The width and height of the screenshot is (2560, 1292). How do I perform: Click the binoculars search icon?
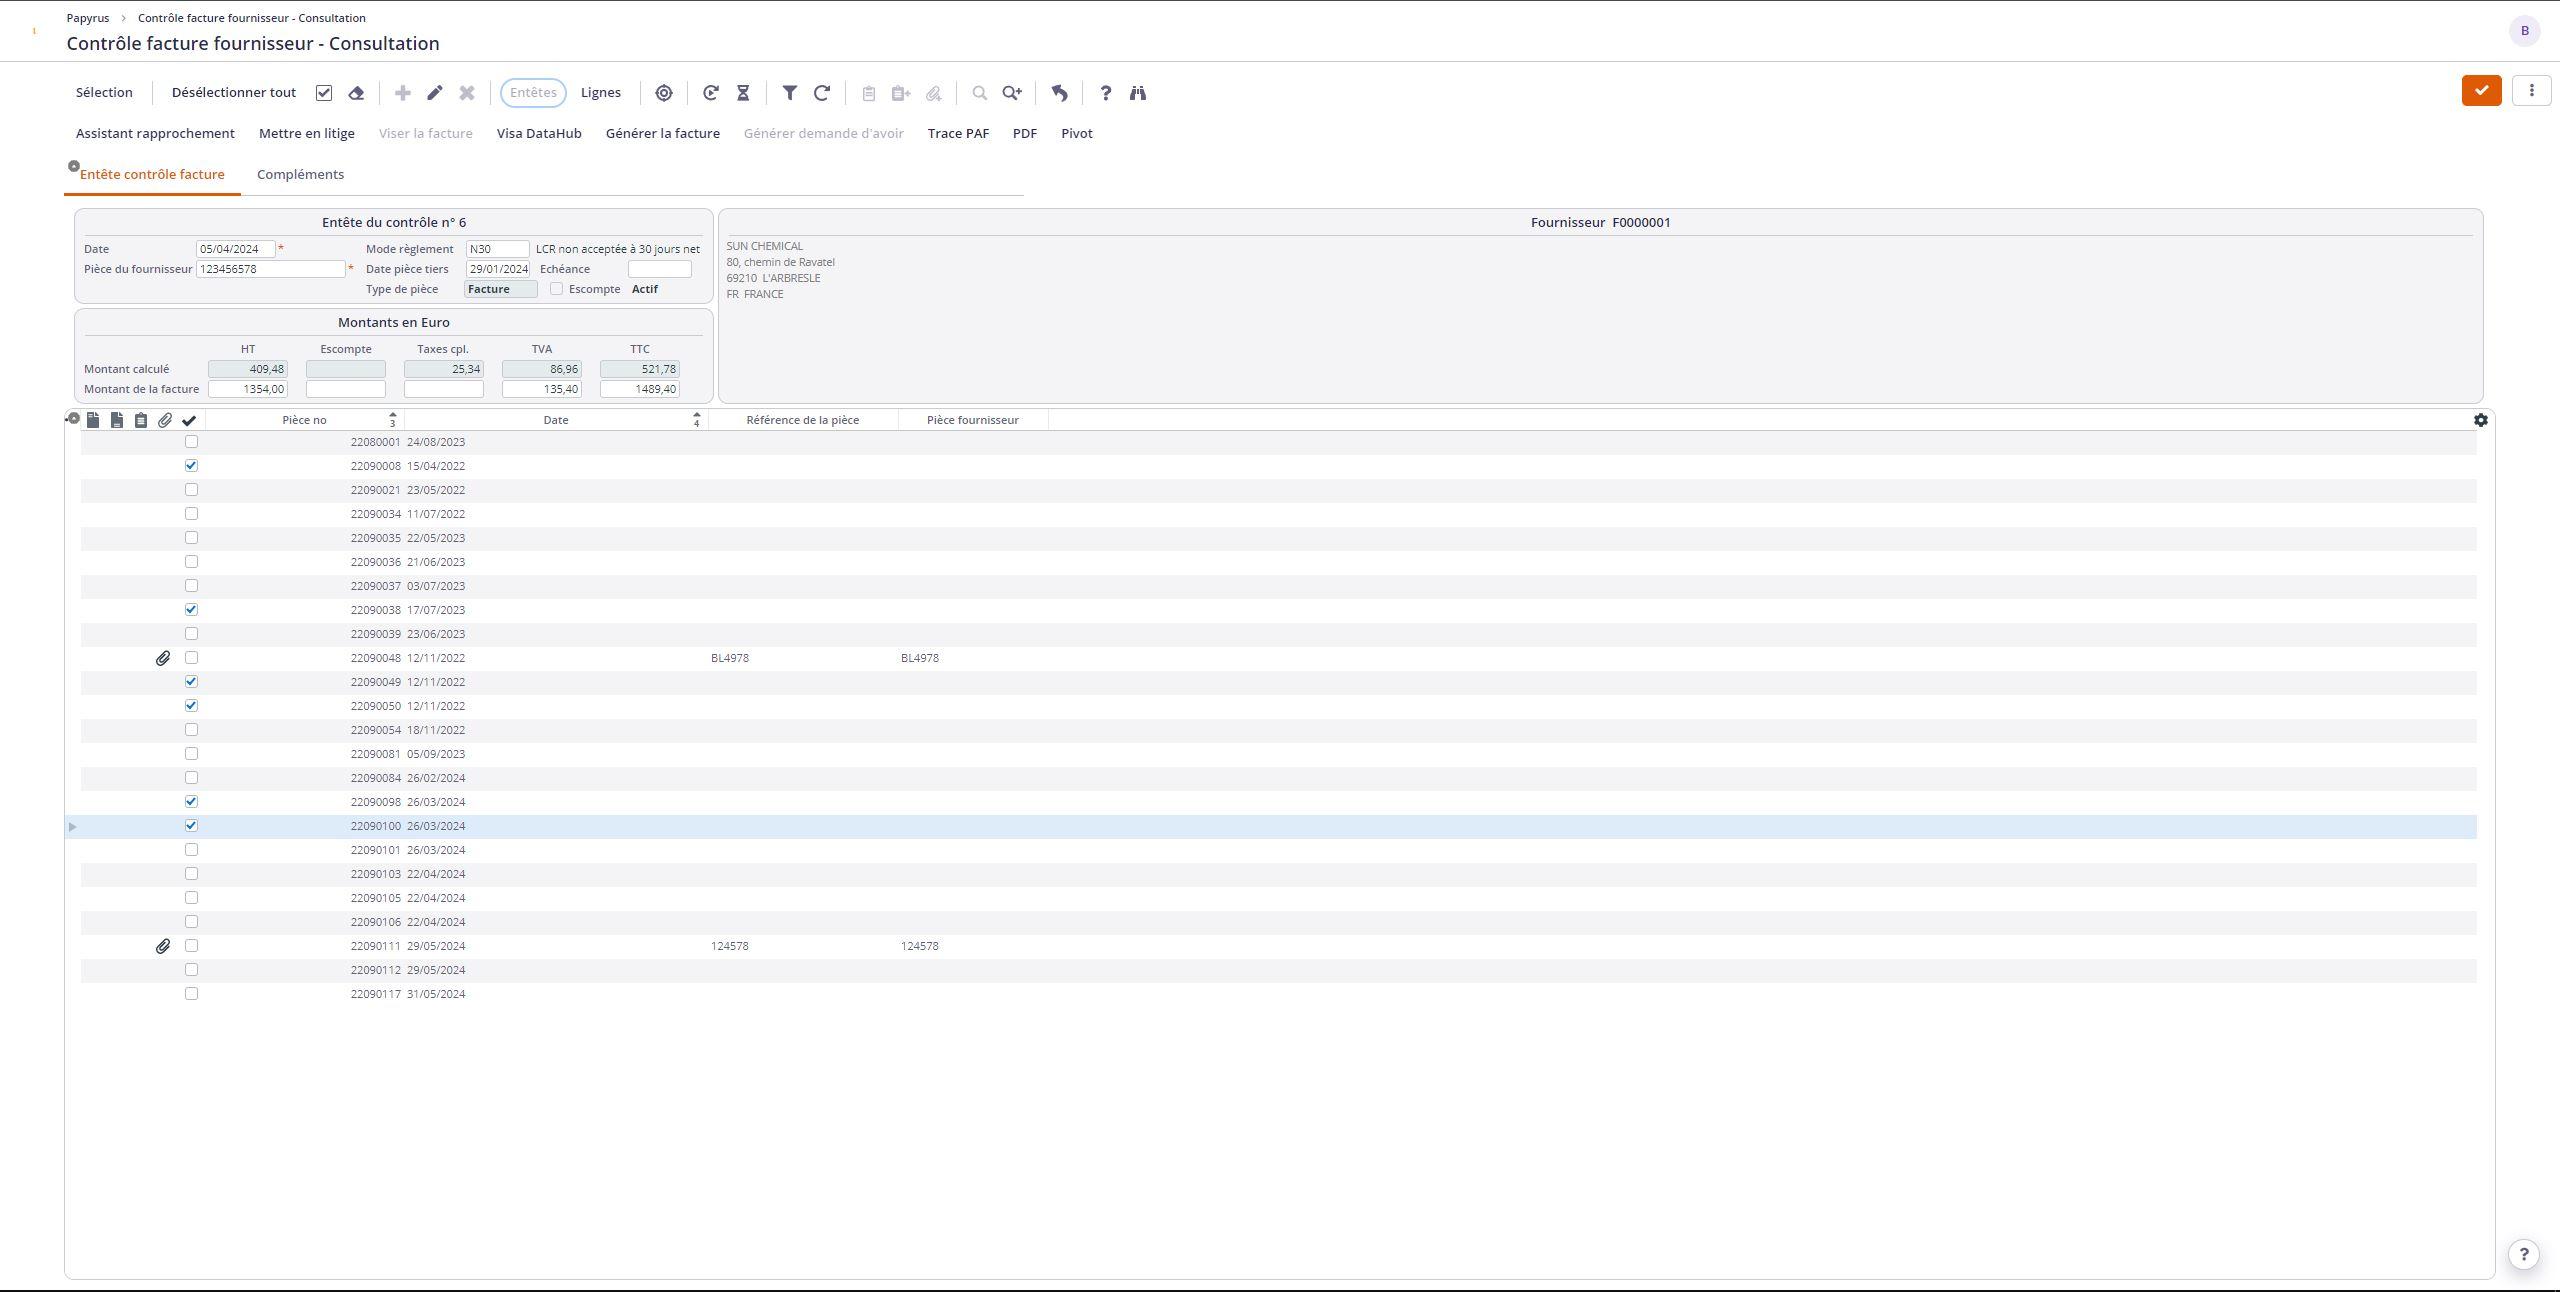pos(1138,93)
